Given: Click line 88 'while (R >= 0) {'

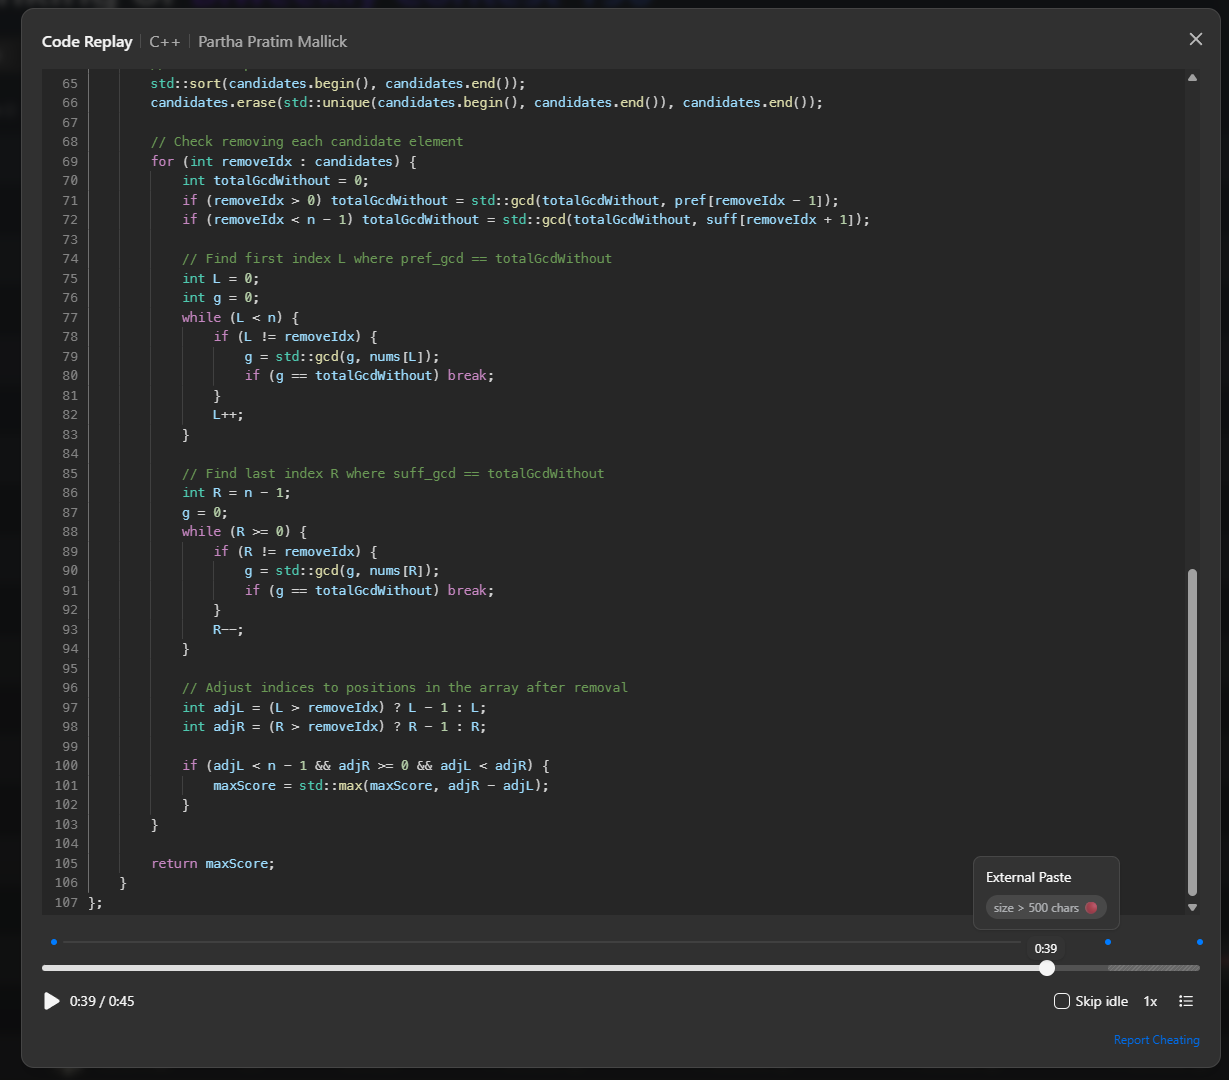Looking at the screenshot, I should tap(244, 531).
